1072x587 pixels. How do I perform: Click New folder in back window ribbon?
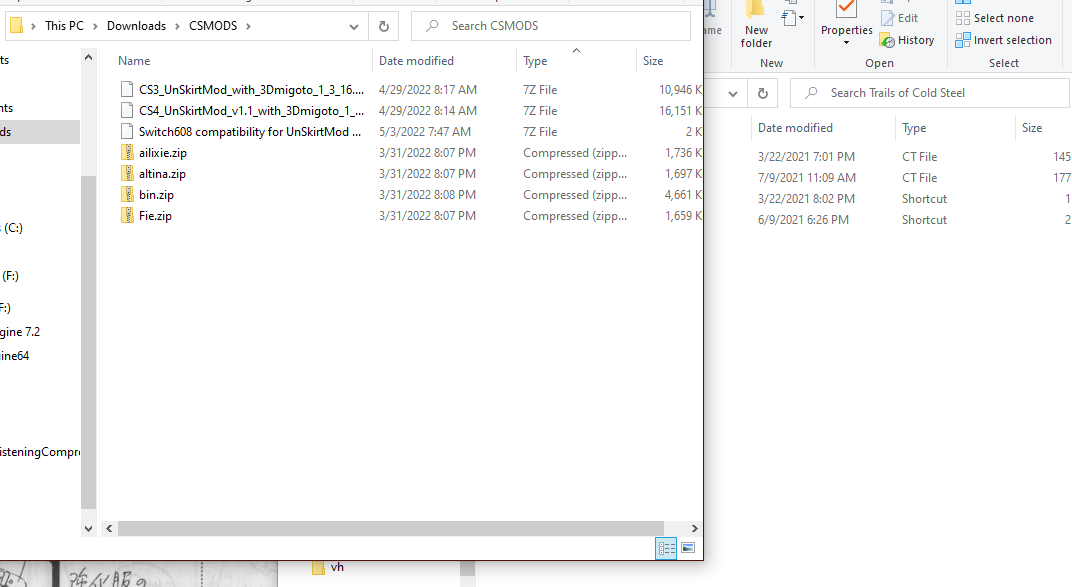(x=756, y=26)
